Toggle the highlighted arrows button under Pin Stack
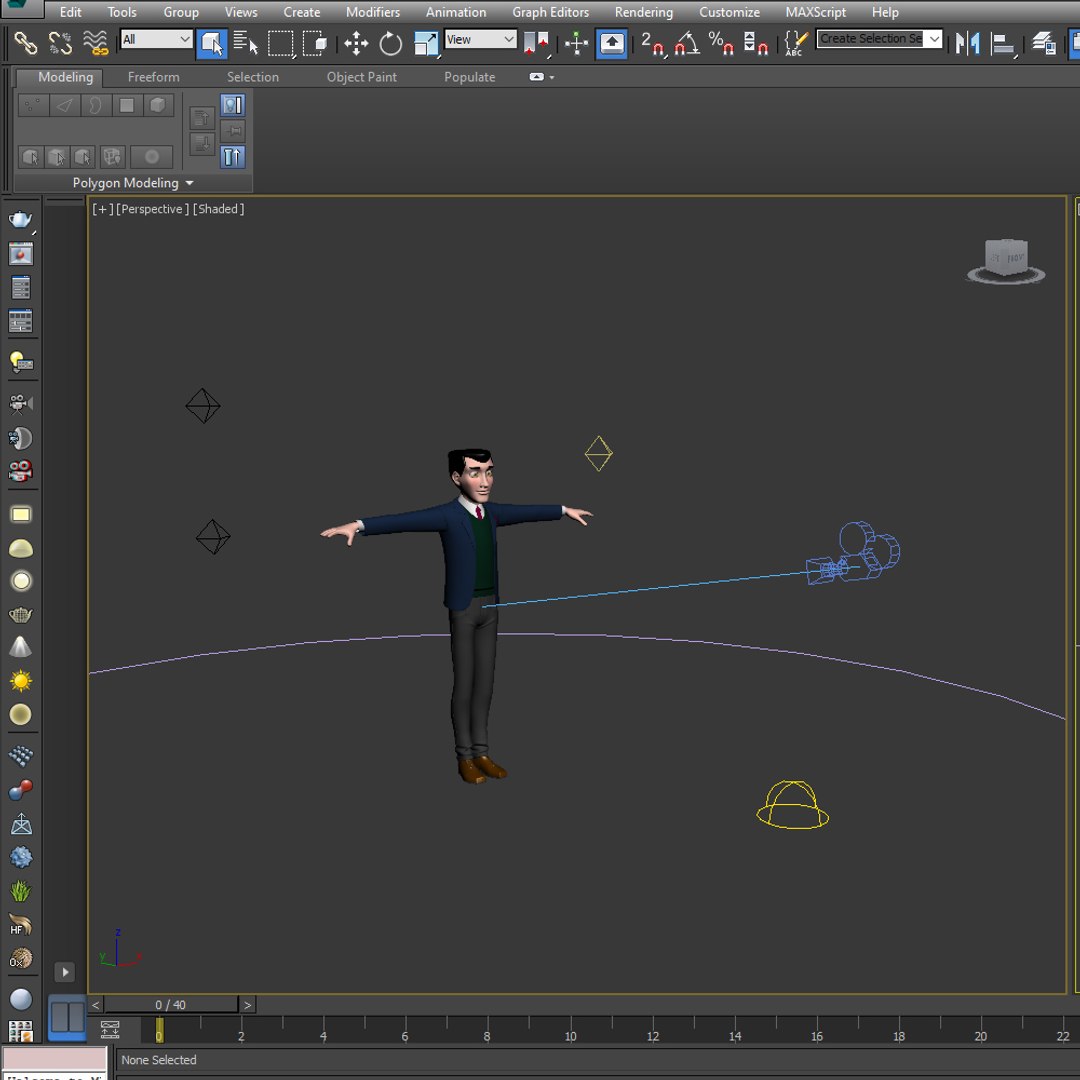 pos(233,157)
